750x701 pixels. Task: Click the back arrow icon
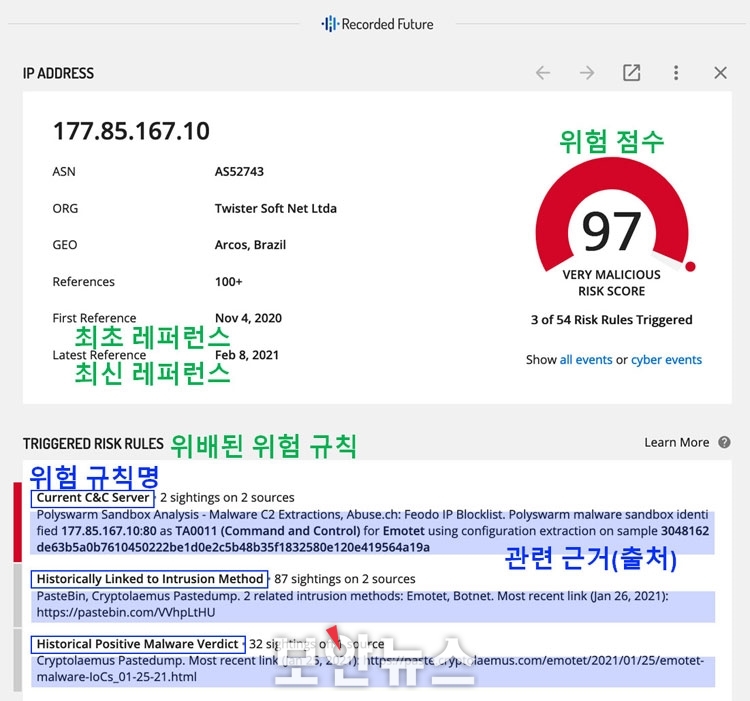click(543, 73)
